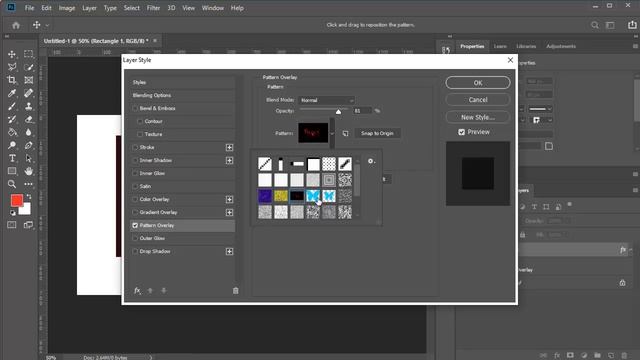Image resolution: width=640 pixels, height=360 pixels.
Task: Add another Drop Shadow with plus button
Action: tap(229, 251)
